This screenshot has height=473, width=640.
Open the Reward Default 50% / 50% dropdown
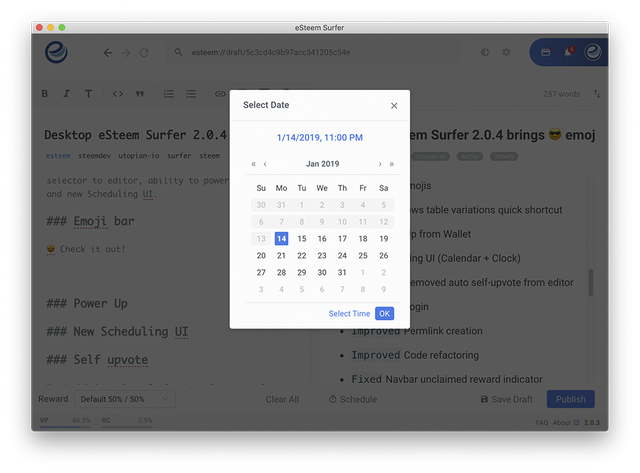point(125,399)
